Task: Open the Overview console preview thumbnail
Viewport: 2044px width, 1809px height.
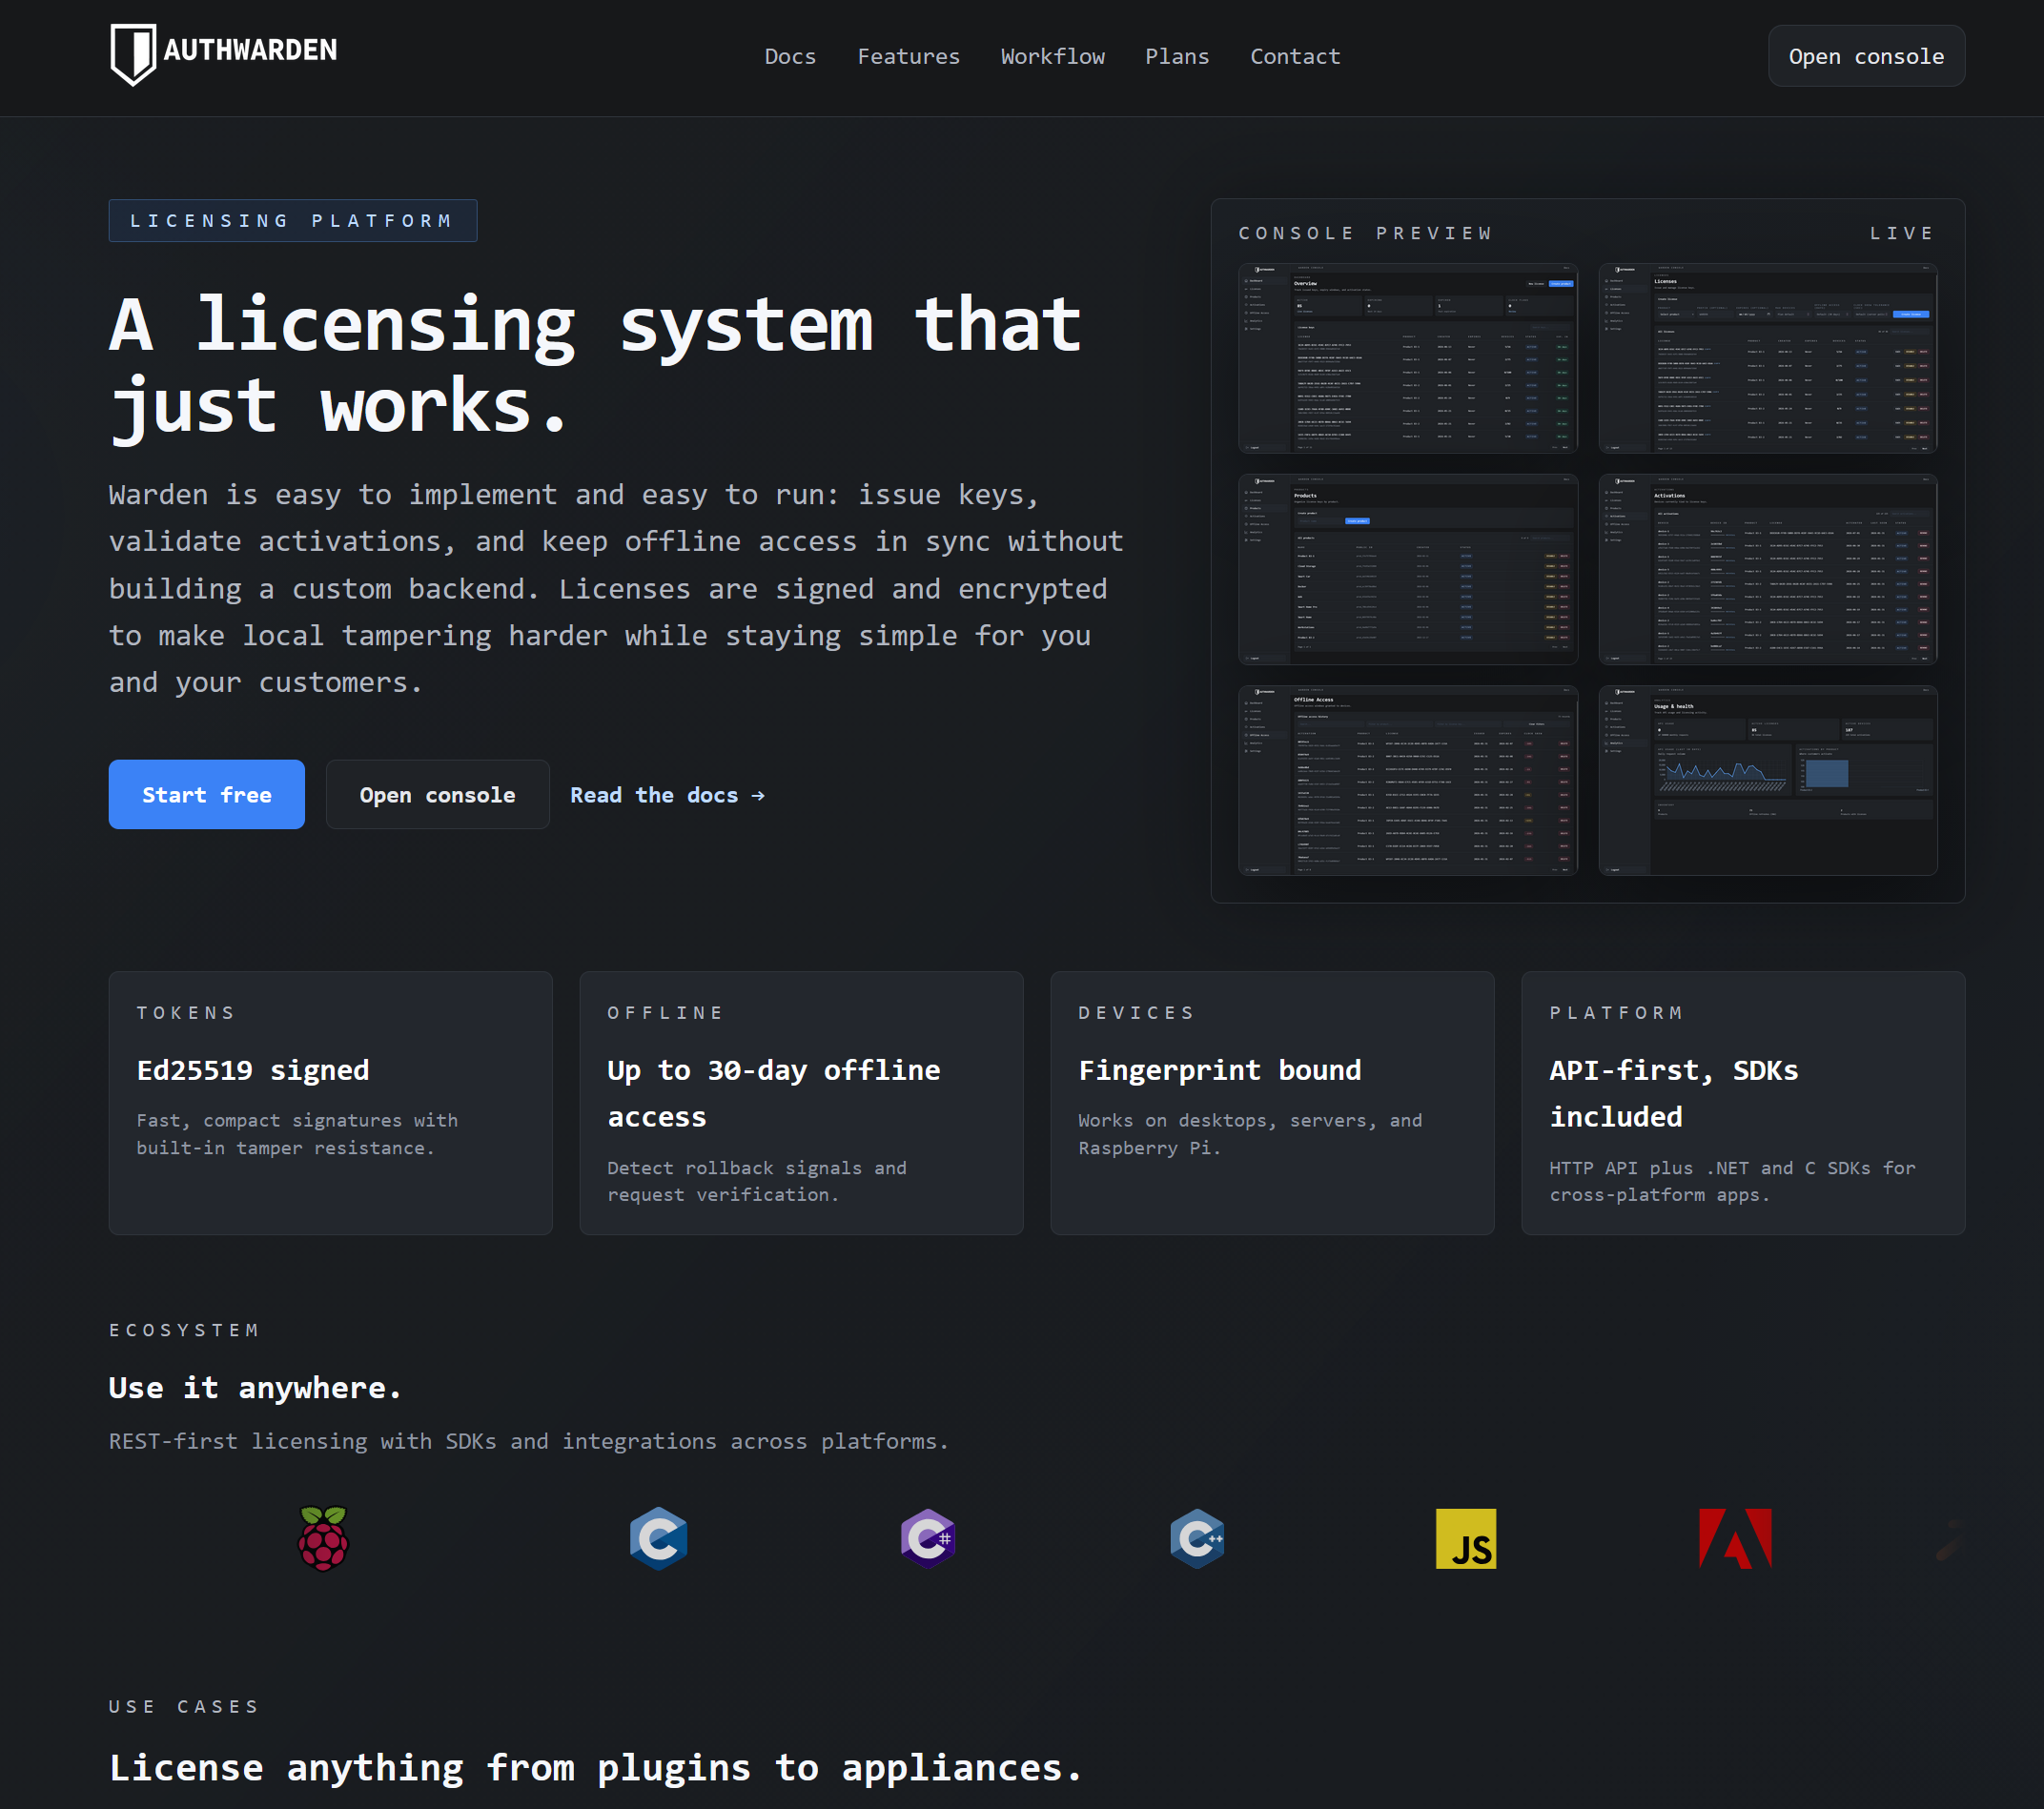Action: 1407,358
